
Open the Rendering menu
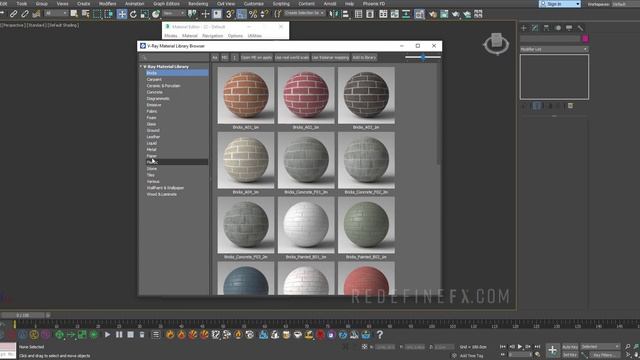click(x=198, y=4)
